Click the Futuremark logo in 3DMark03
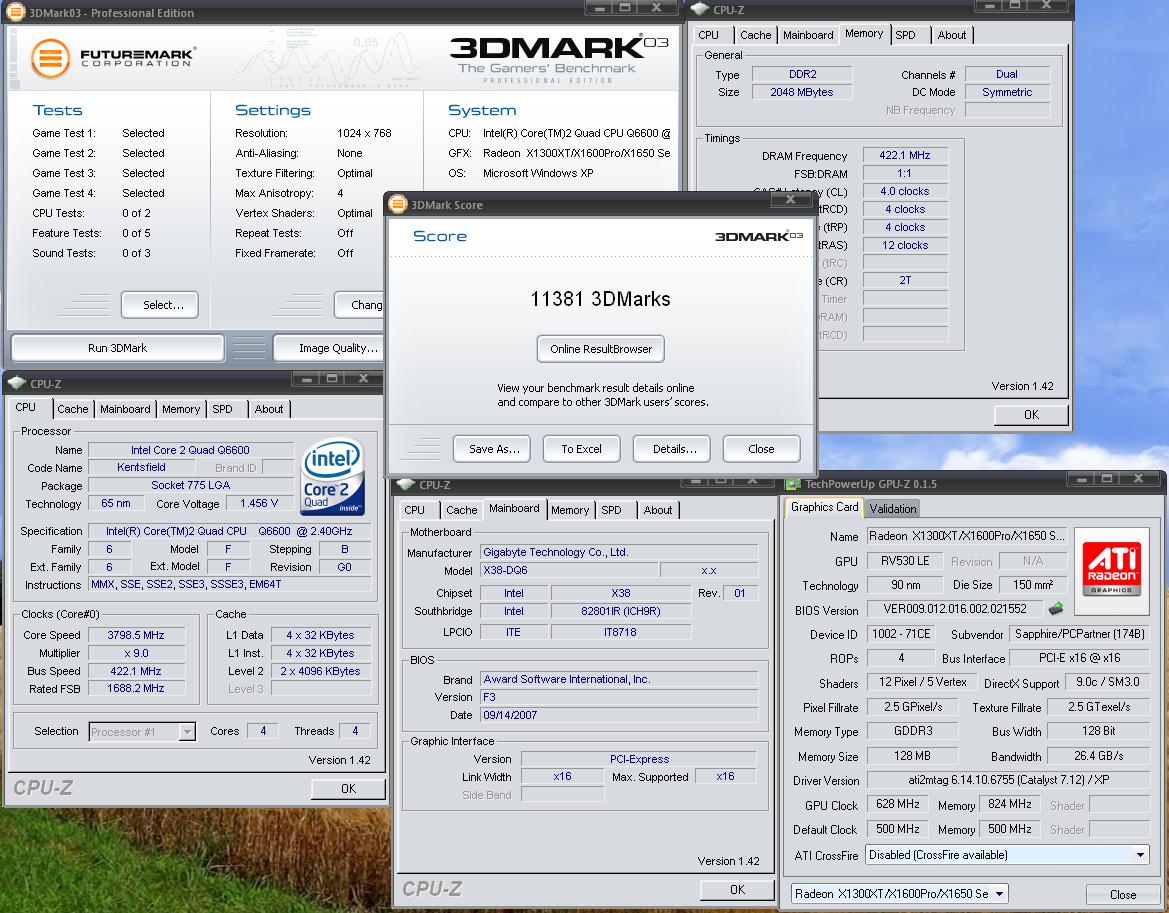 click(113, 58)
